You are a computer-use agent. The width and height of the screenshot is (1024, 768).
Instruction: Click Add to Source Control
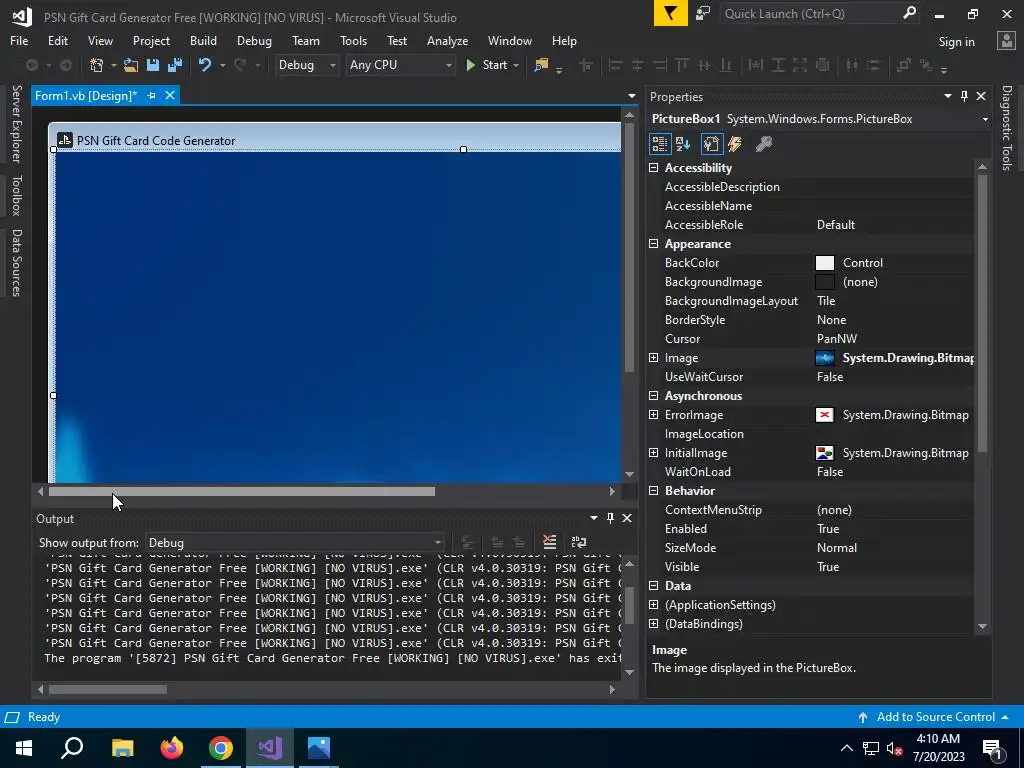click(x=935, y=717)
